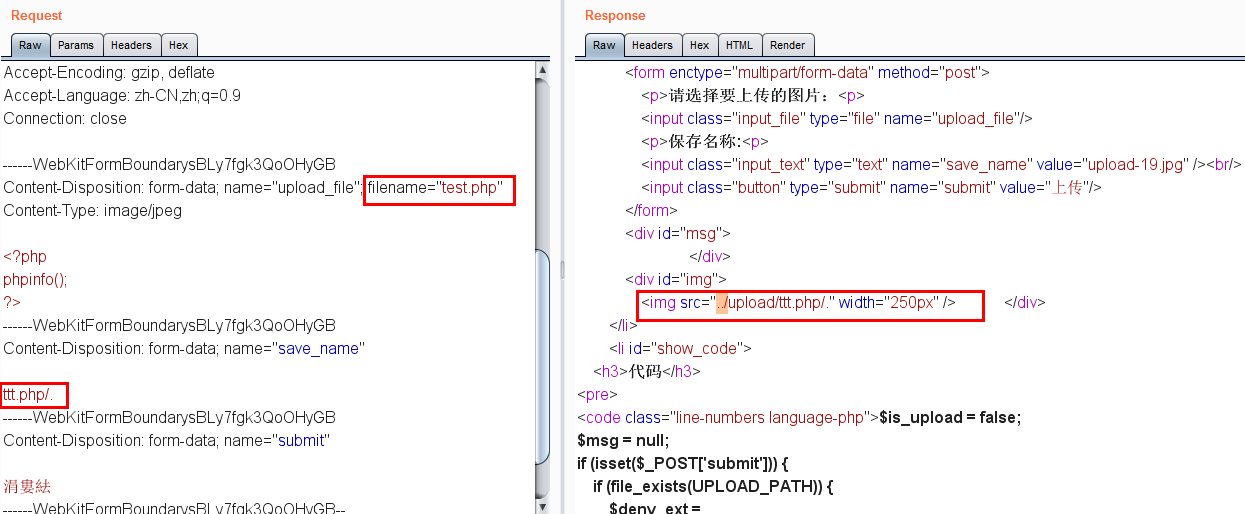This screenshot has width=1245, height=514.
Task: Open the Request Hex tab
Action: (x=178, y=45)
